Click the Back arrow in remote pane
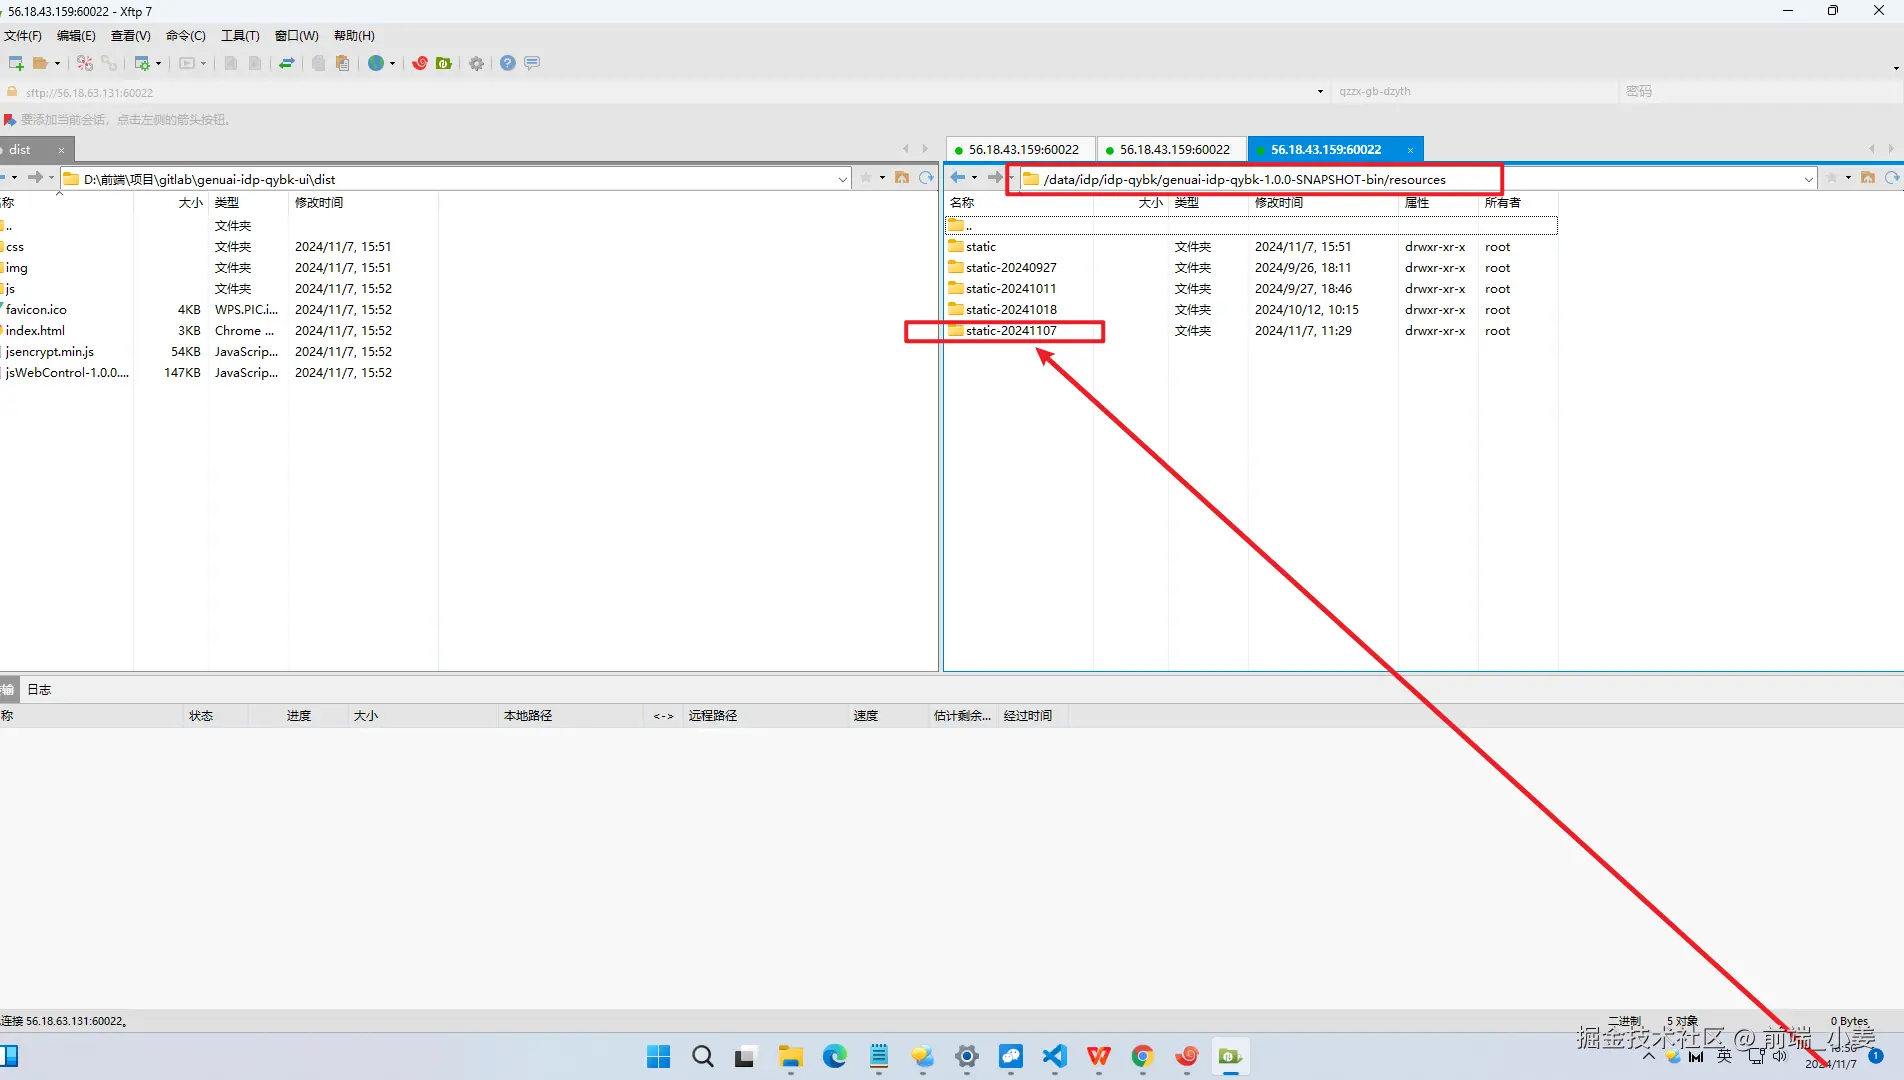The height and width of the screenshot is (1080, 1904). coord(958,178)
